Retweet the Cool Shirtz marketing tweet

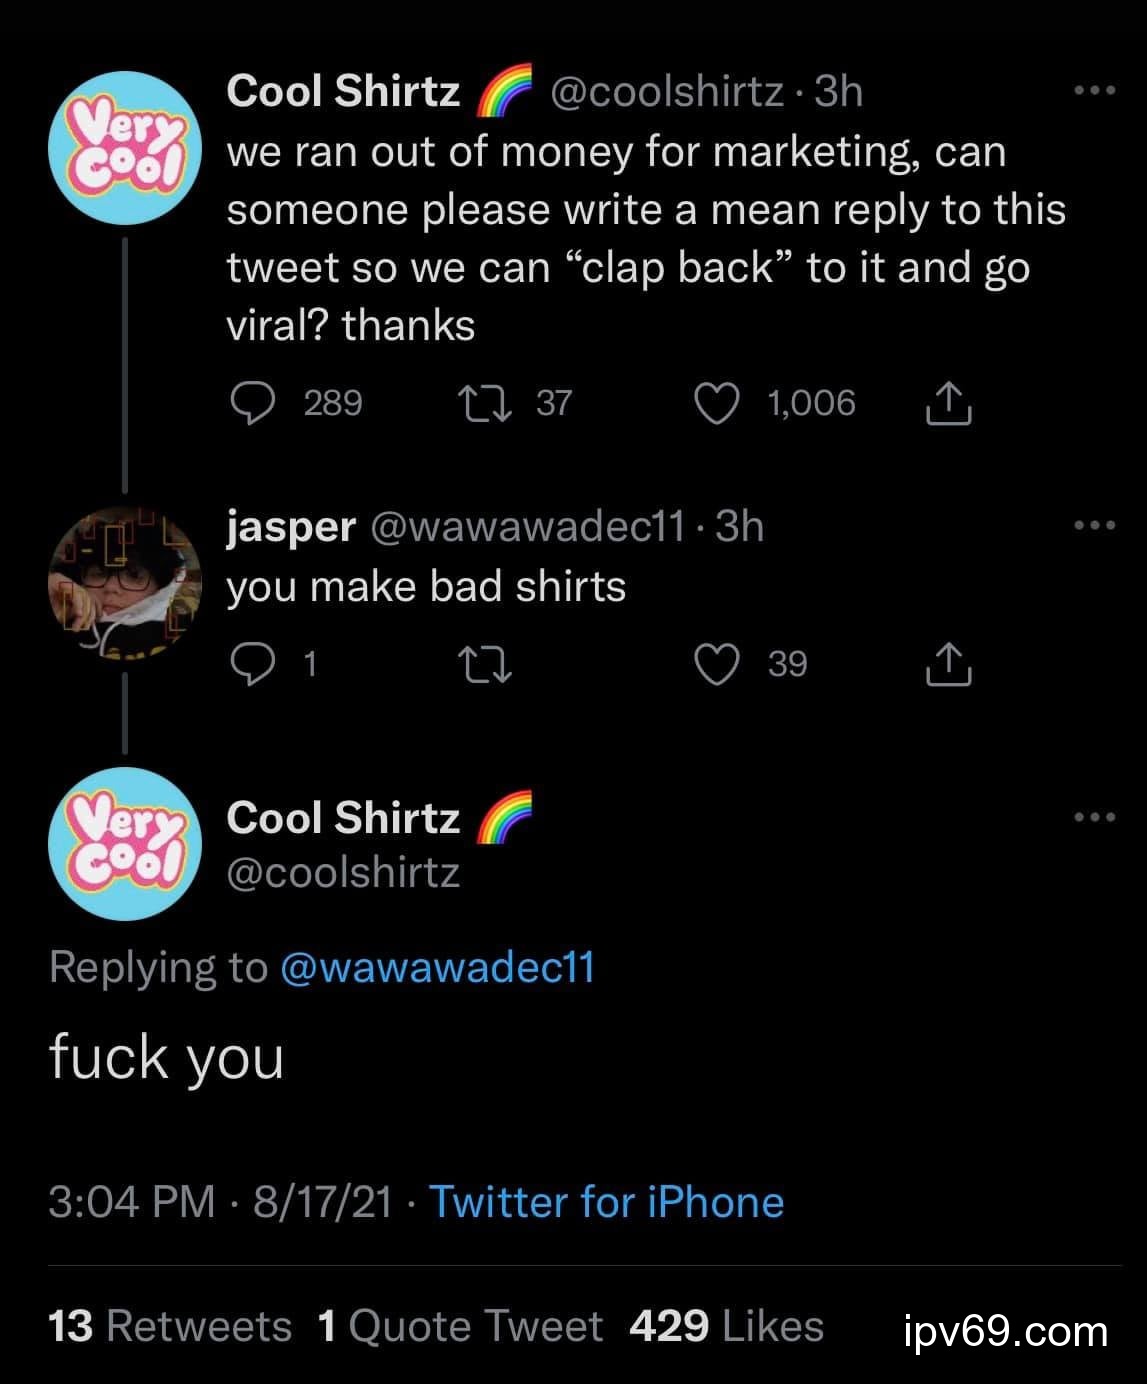pyautogui.click(x=485, y=404)
